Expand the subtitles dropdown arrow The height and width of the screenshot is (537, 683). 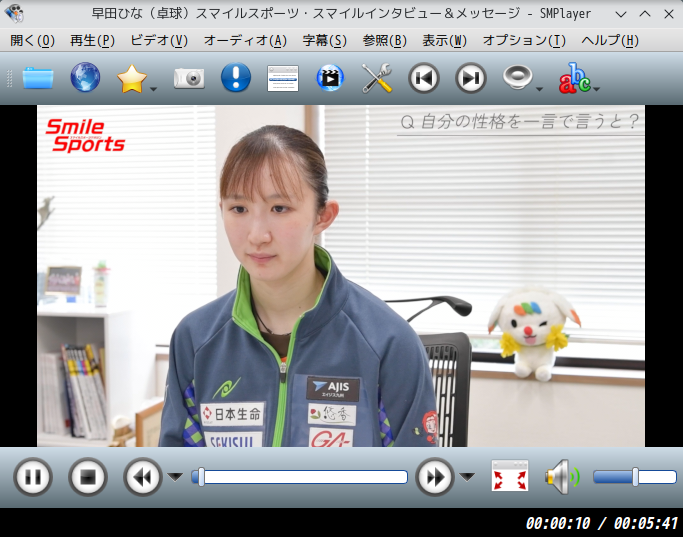596,89
